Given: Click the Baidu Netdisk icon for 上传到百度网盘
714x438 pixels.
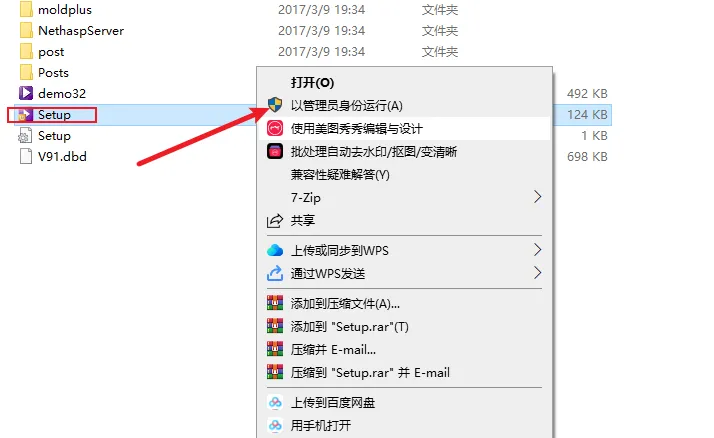Looking at the screenshot, I should 275,402.
